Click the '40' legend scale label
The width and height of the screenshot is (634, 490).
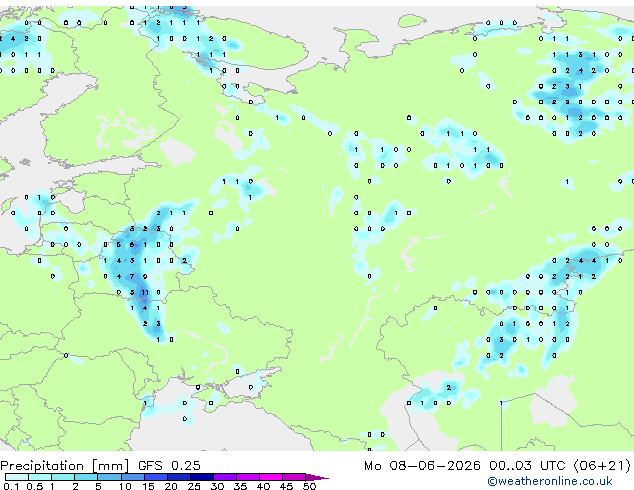pos(264,486)
